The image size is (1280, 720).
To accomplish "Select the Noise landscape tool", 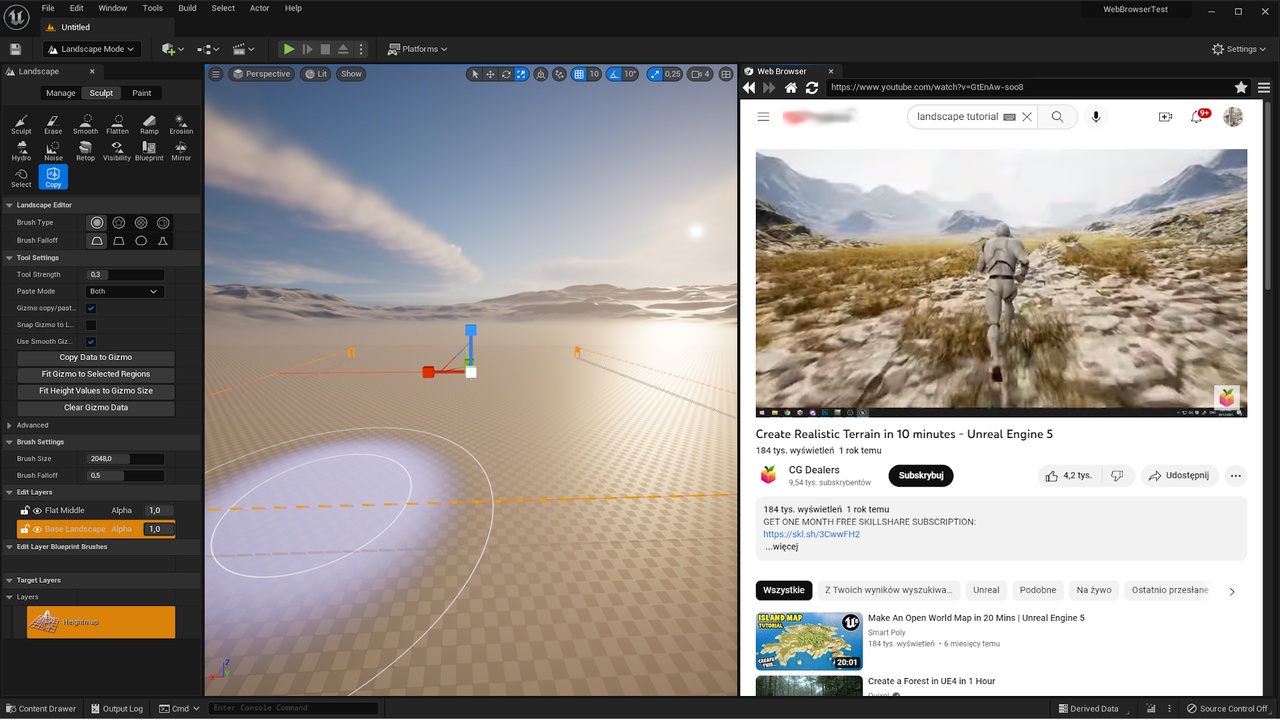I will (53, 151).
